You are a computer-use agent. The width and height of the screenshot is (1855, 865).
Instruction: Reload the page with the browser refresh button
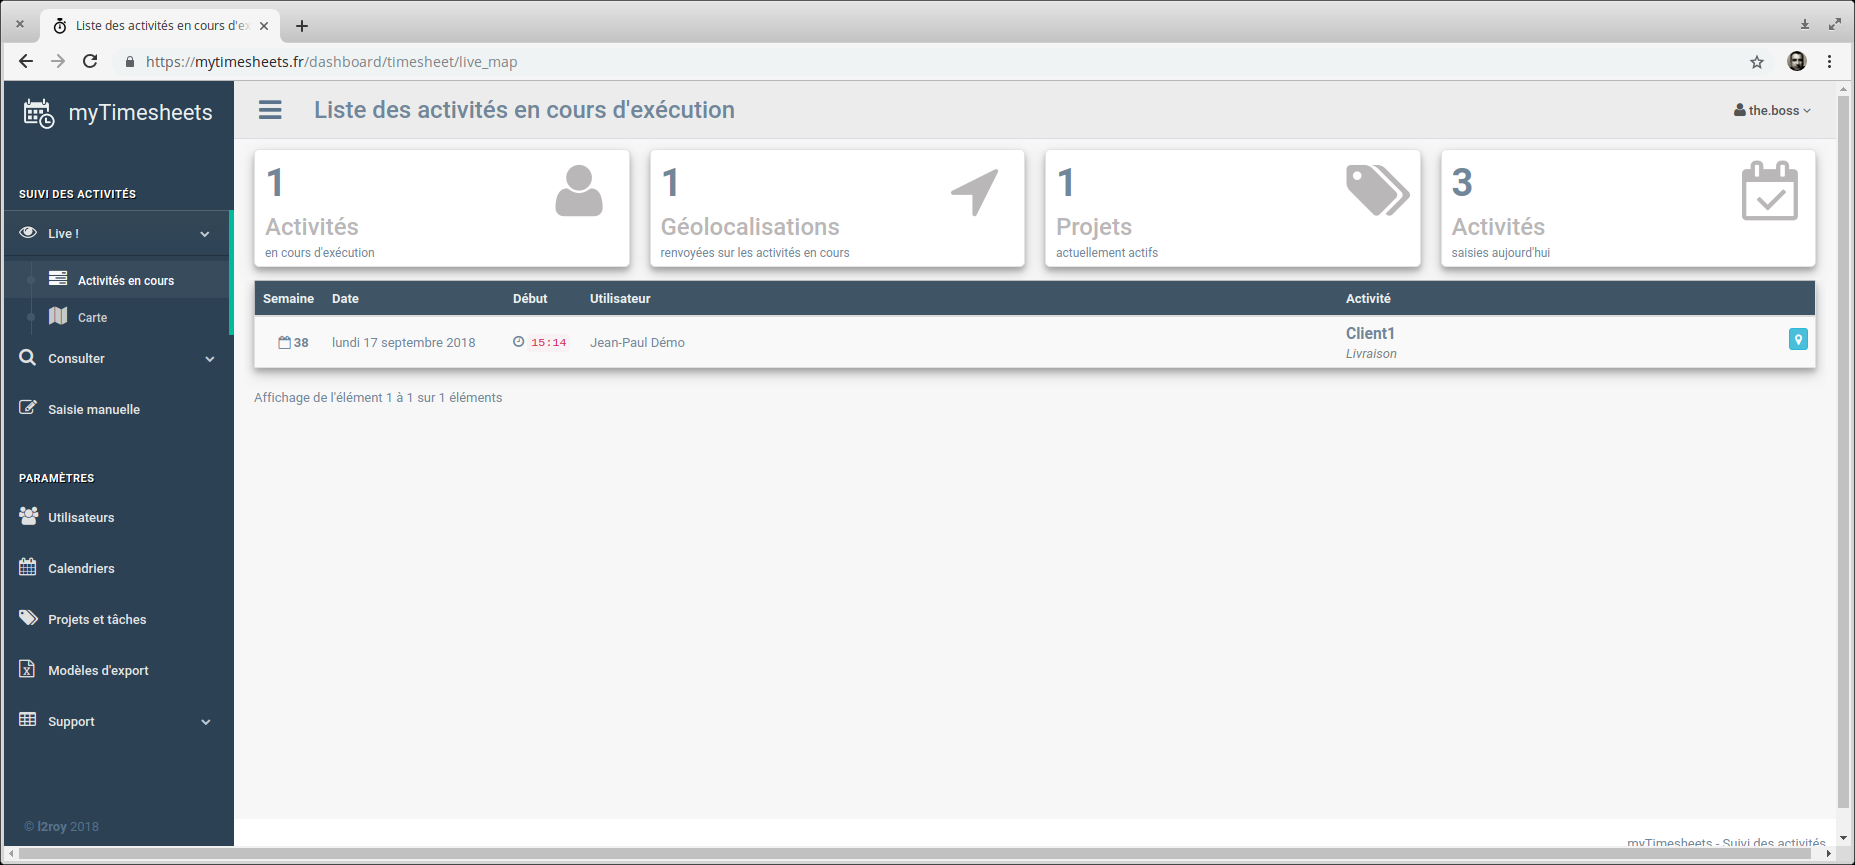point(90,62)
